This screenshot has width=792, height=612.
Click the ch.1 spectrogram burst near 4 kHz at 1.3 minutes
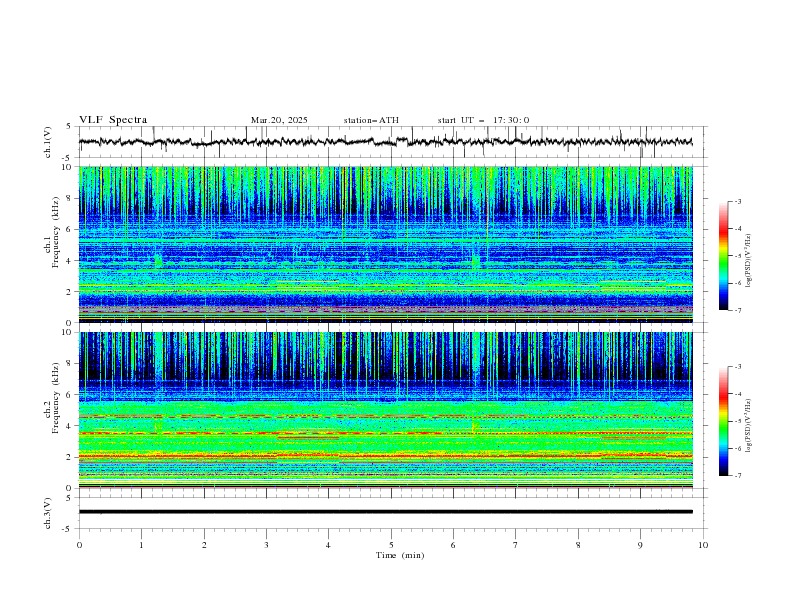(159, 261)
